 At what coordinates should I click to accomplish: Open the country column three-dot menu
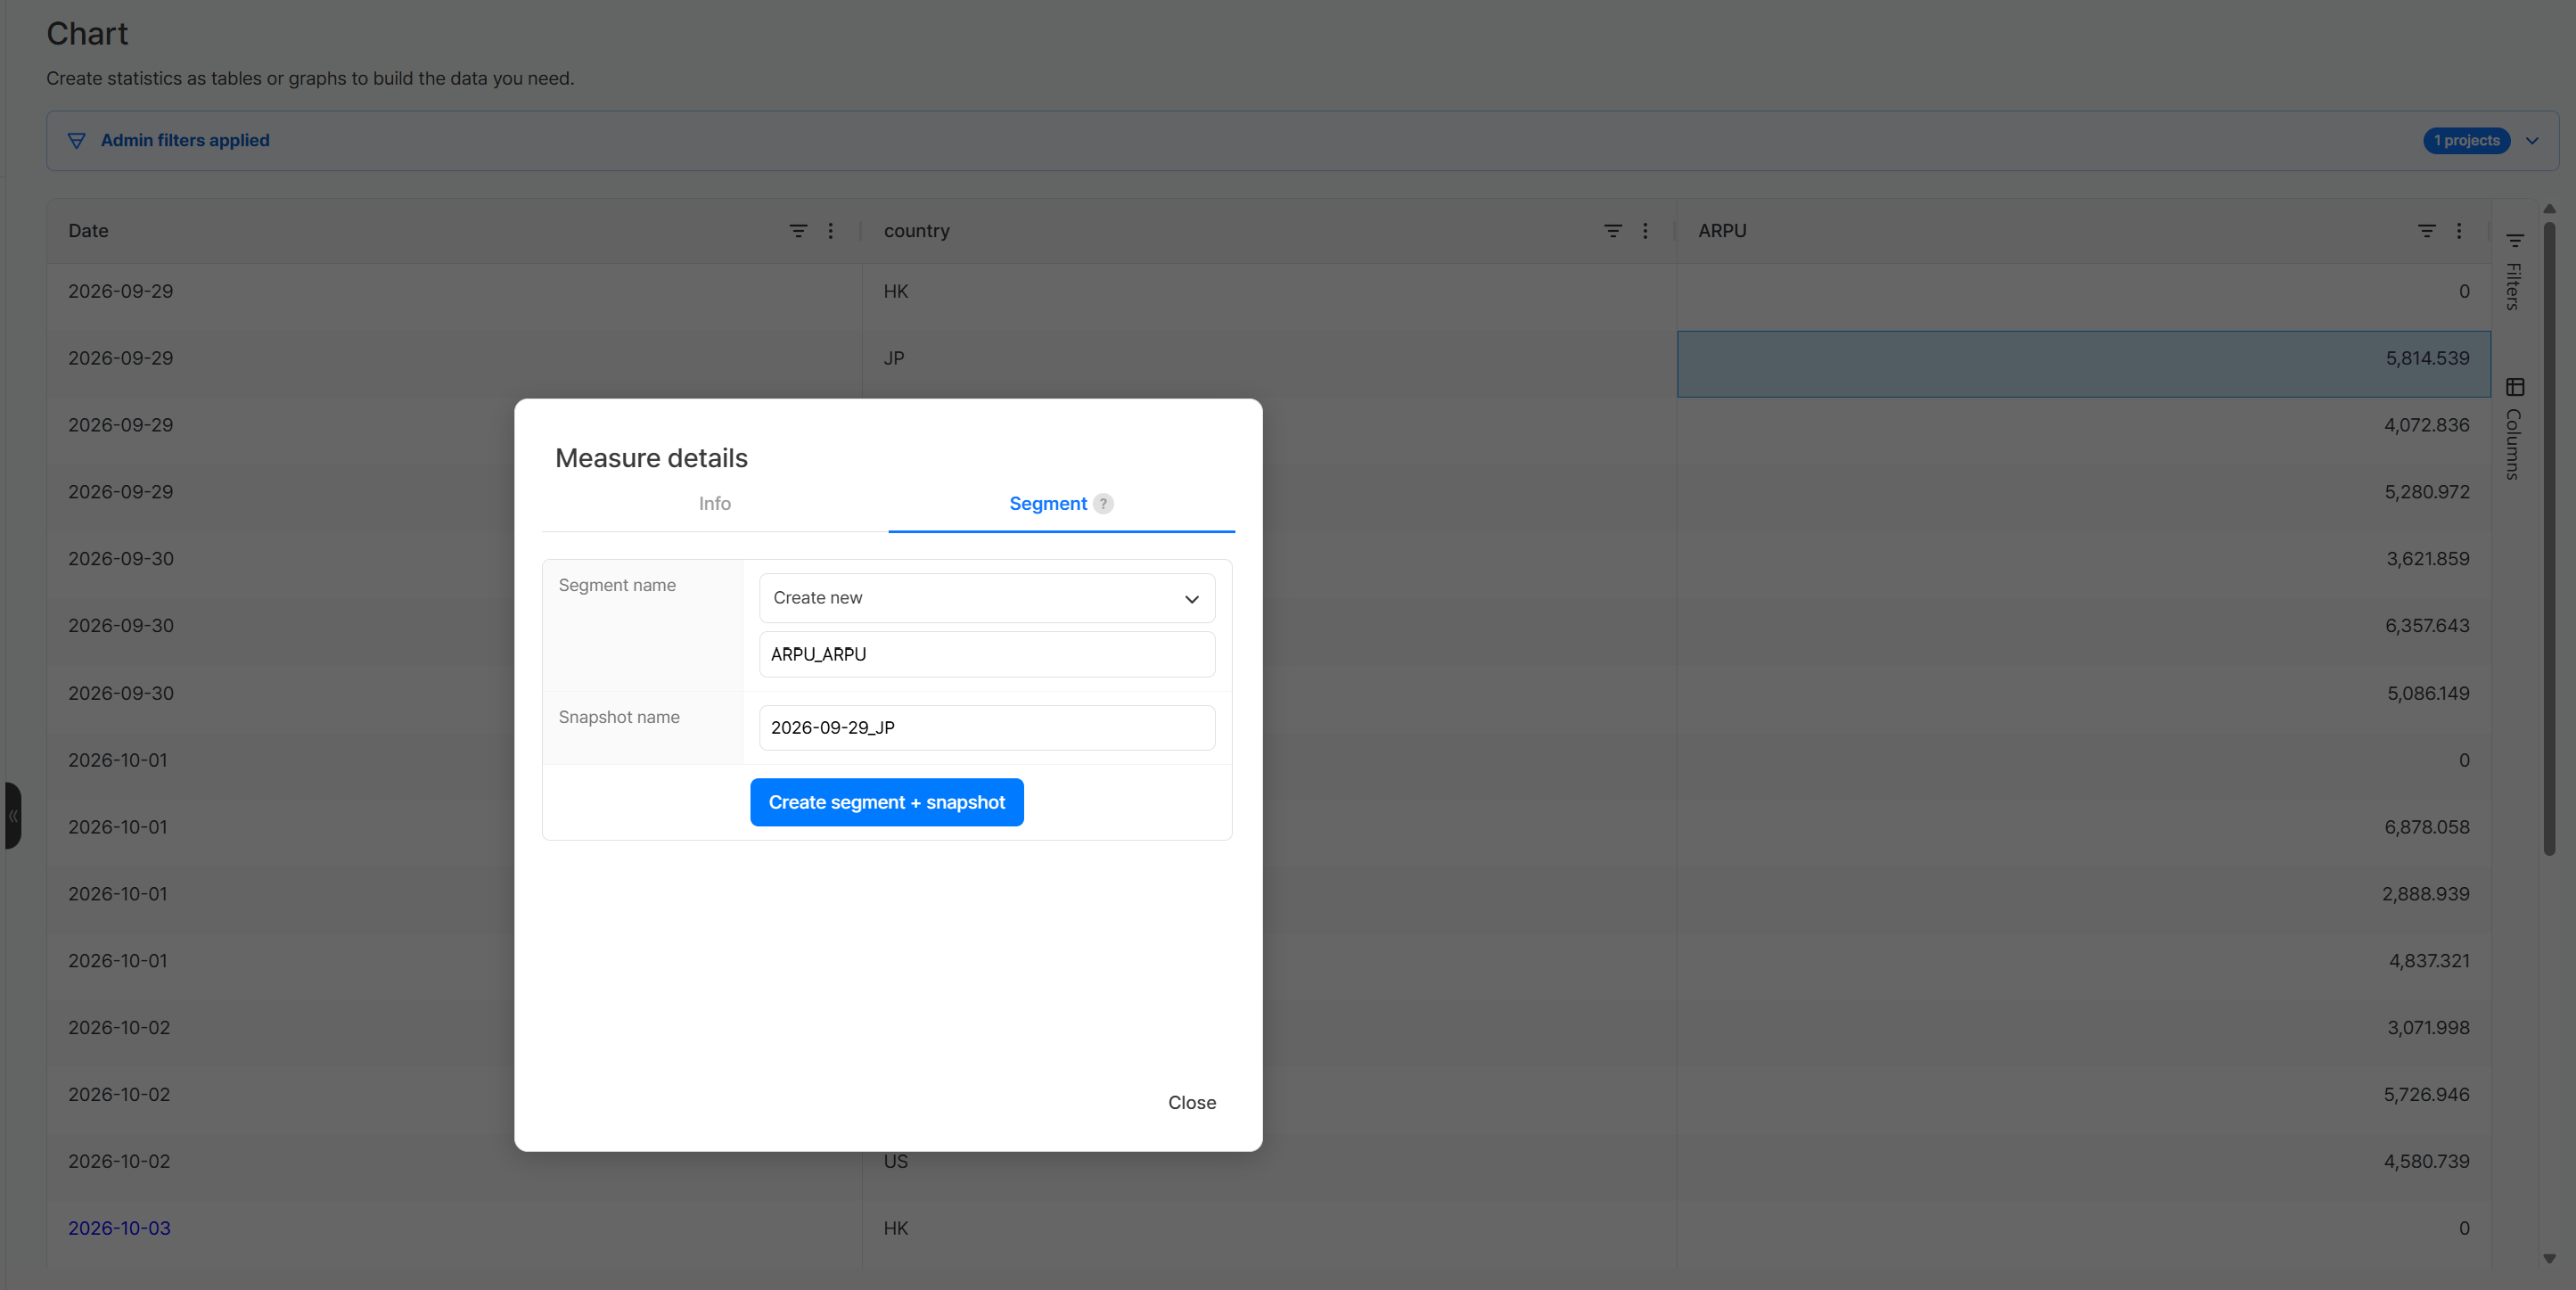point(1645,231)
